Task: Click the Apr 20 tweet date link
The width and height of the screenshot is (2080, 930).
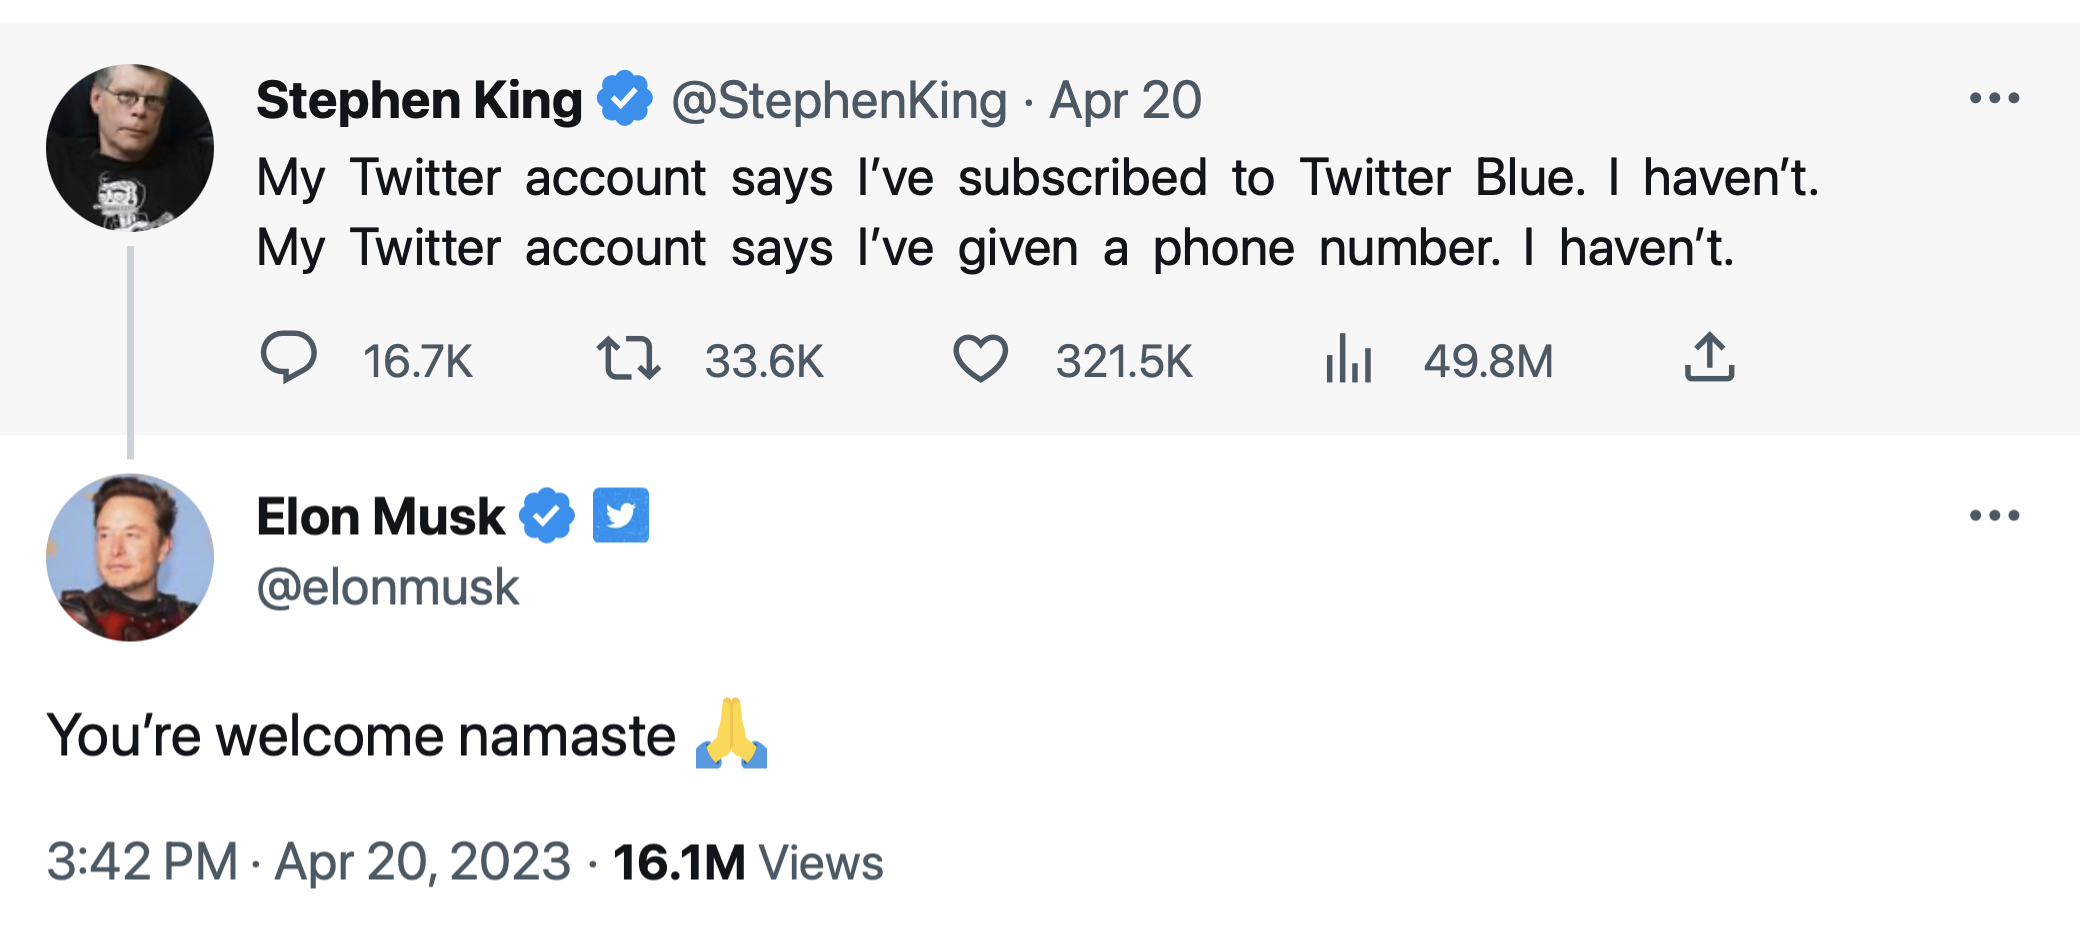Action: [1125, 100]
